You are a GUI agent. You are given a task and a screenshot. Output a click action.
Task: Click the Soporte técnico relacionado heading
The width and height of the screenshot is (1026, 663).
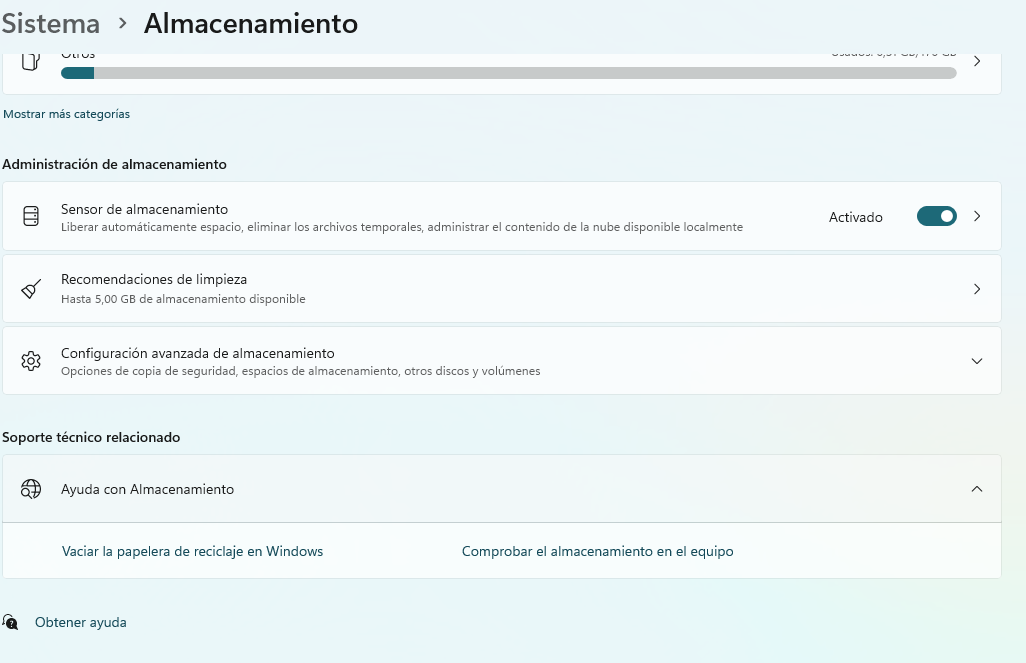point(91,437)
